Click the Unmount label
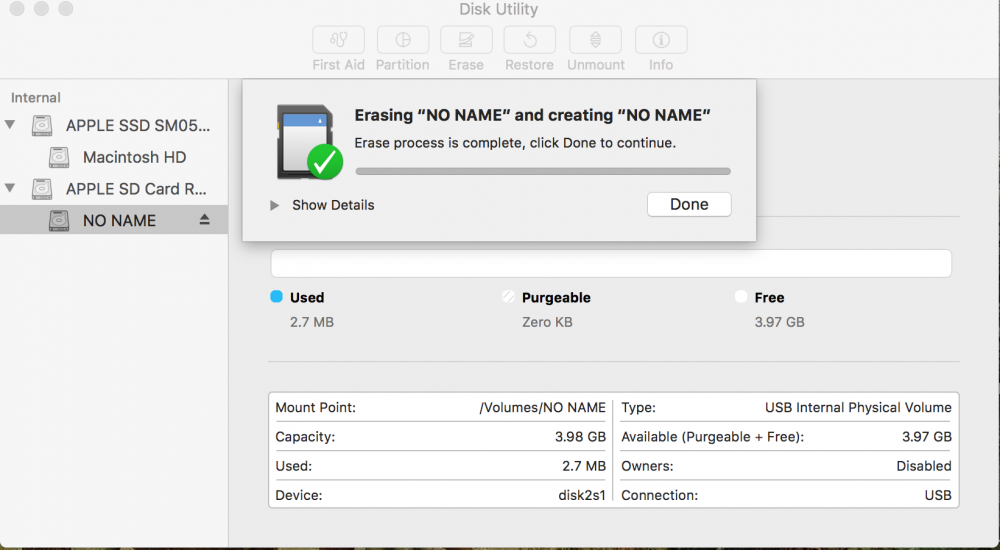 pyautogui.click(x=596, y=65)
